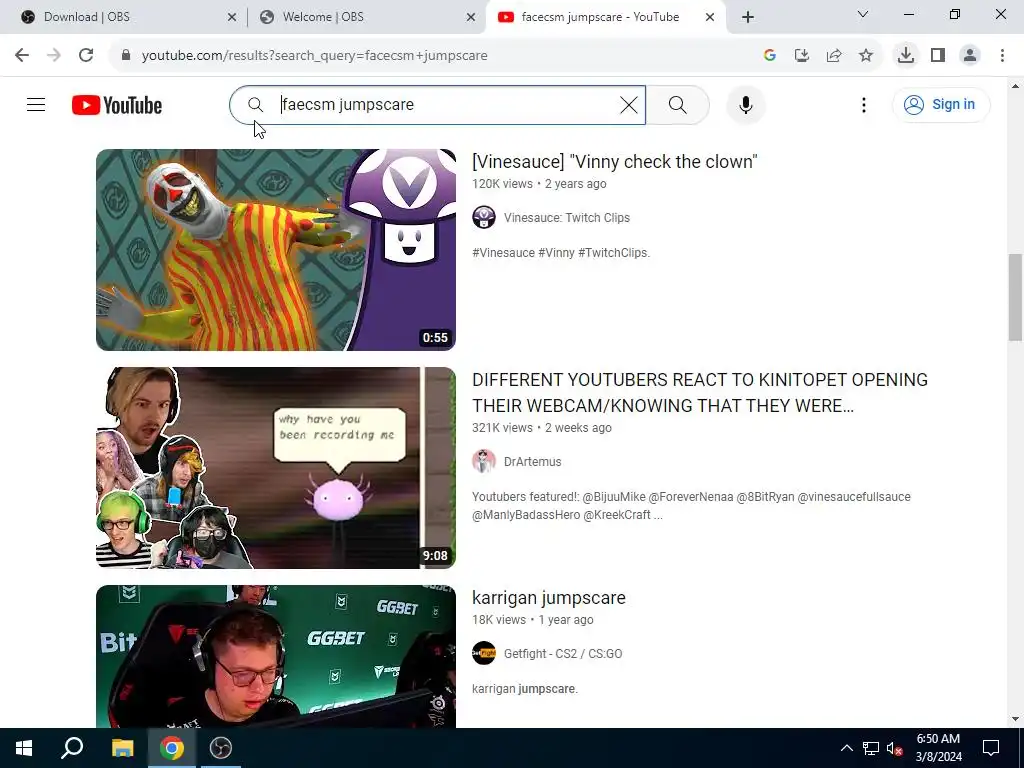Start voice search with microphone
This screenshot has height=768, width=1024.
coord(746,104)
